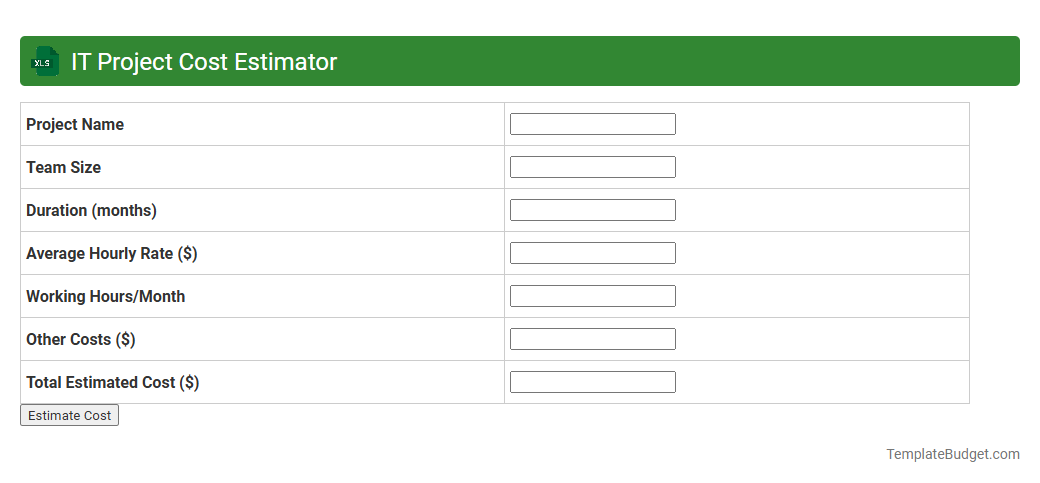Click the Total Estimated Cost ($) label
The image size is (1040, 483).
[x=112, y=383]
